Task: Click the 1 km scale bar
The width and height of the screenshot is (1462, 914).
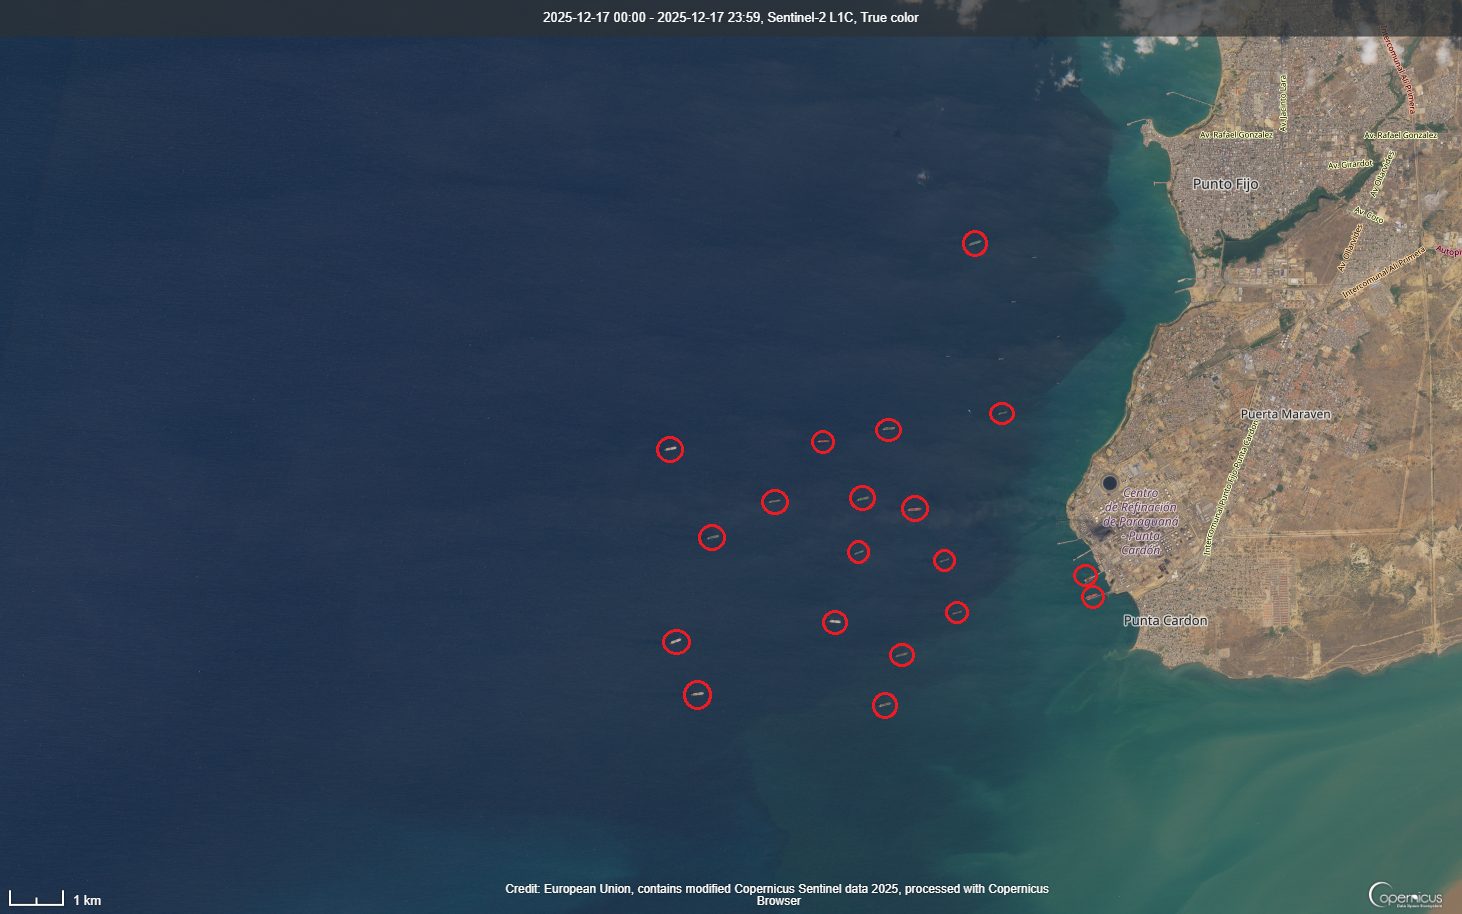Action: click(37, 899)
